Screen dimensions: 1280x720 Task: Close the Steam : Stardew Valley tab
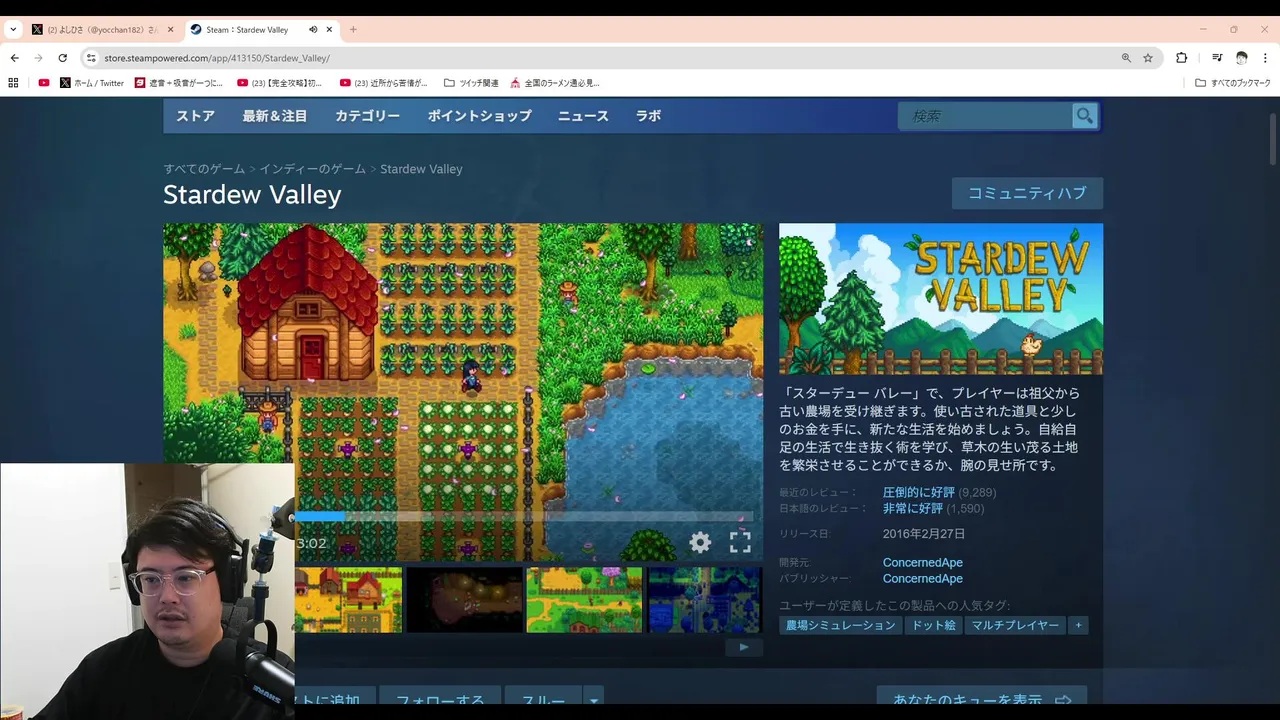(329, 30)
